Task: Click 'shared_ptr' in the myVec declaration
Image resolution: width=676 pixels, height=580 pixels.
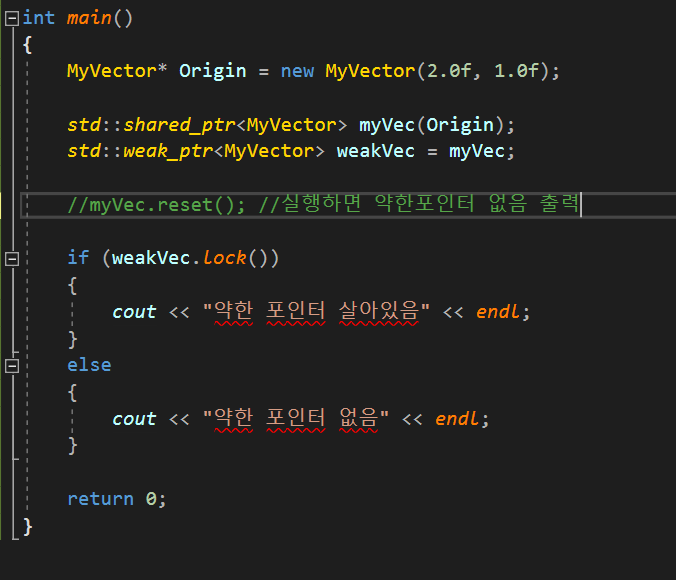Action: pos(179,125)
